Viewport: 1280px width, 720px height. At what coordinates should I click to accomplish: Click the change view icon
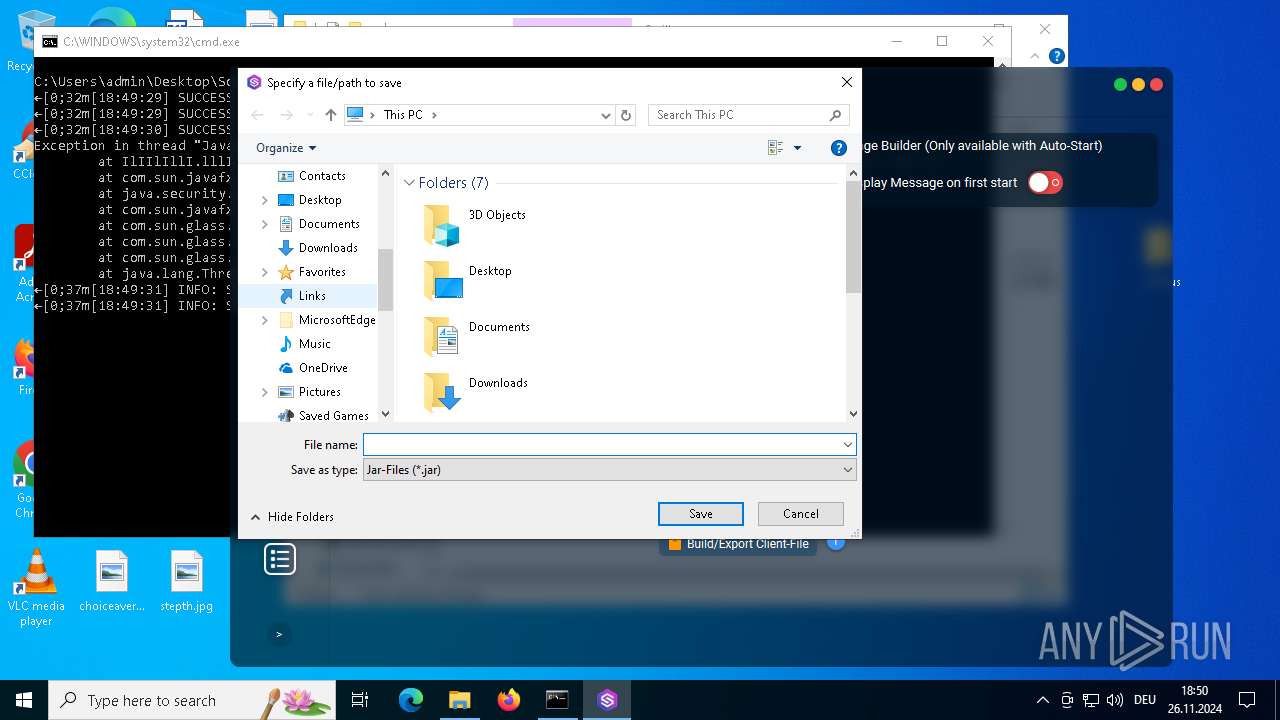point(776,148)
